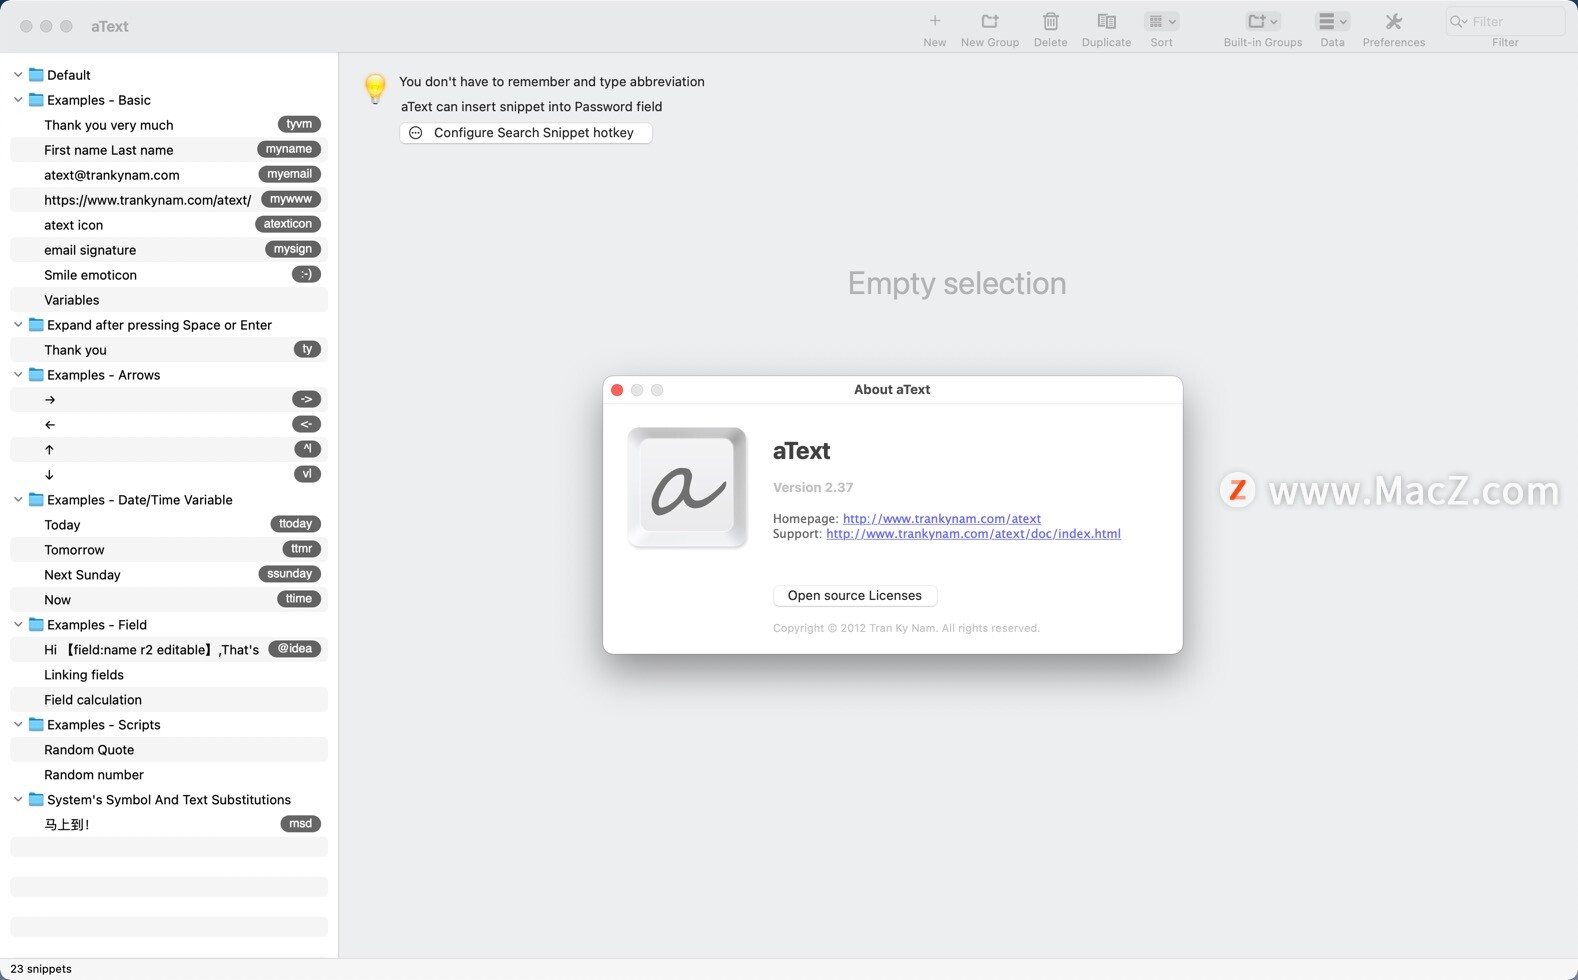Viewport: 1578px width, 980px height.
Task: Collapse the Examples - Field group
Action: tap(18, 625)
